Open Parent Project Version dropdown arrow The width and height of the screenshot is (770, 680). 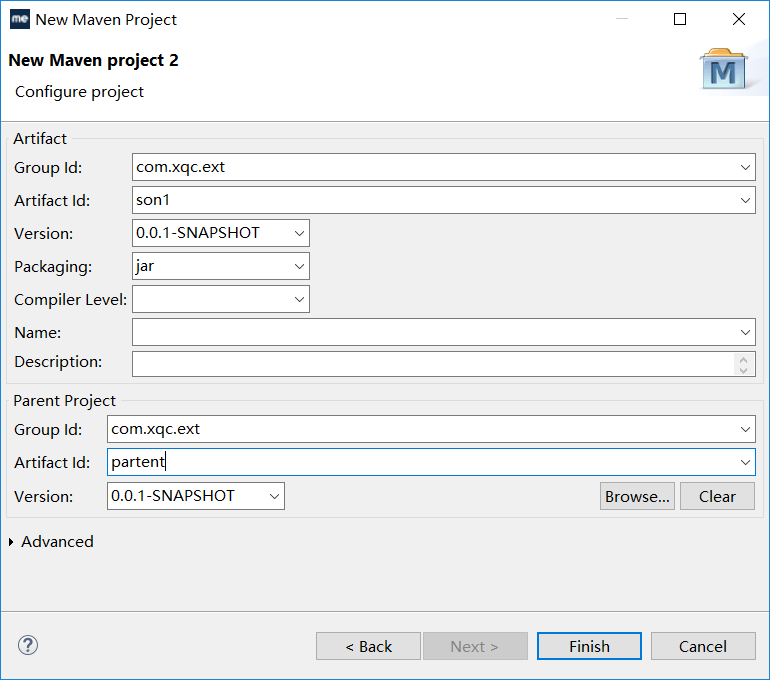tap(274, 496)
